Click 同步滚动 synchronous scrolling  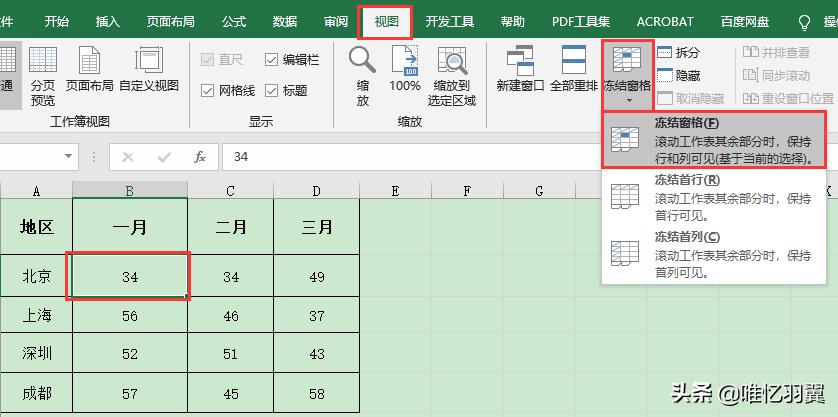pyautogui.click(x=776, y=75)
